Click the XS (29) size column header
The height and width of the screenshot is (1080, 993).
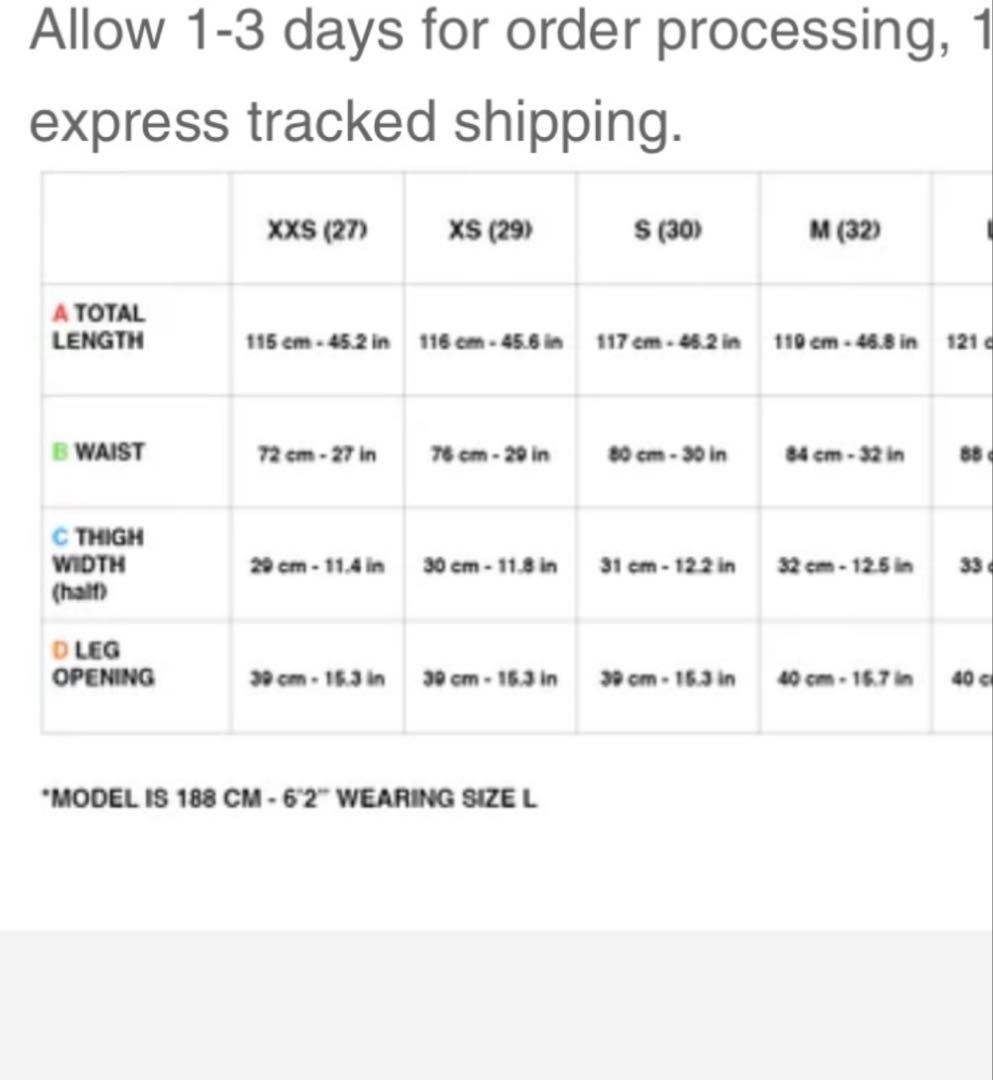click(490, 231)
